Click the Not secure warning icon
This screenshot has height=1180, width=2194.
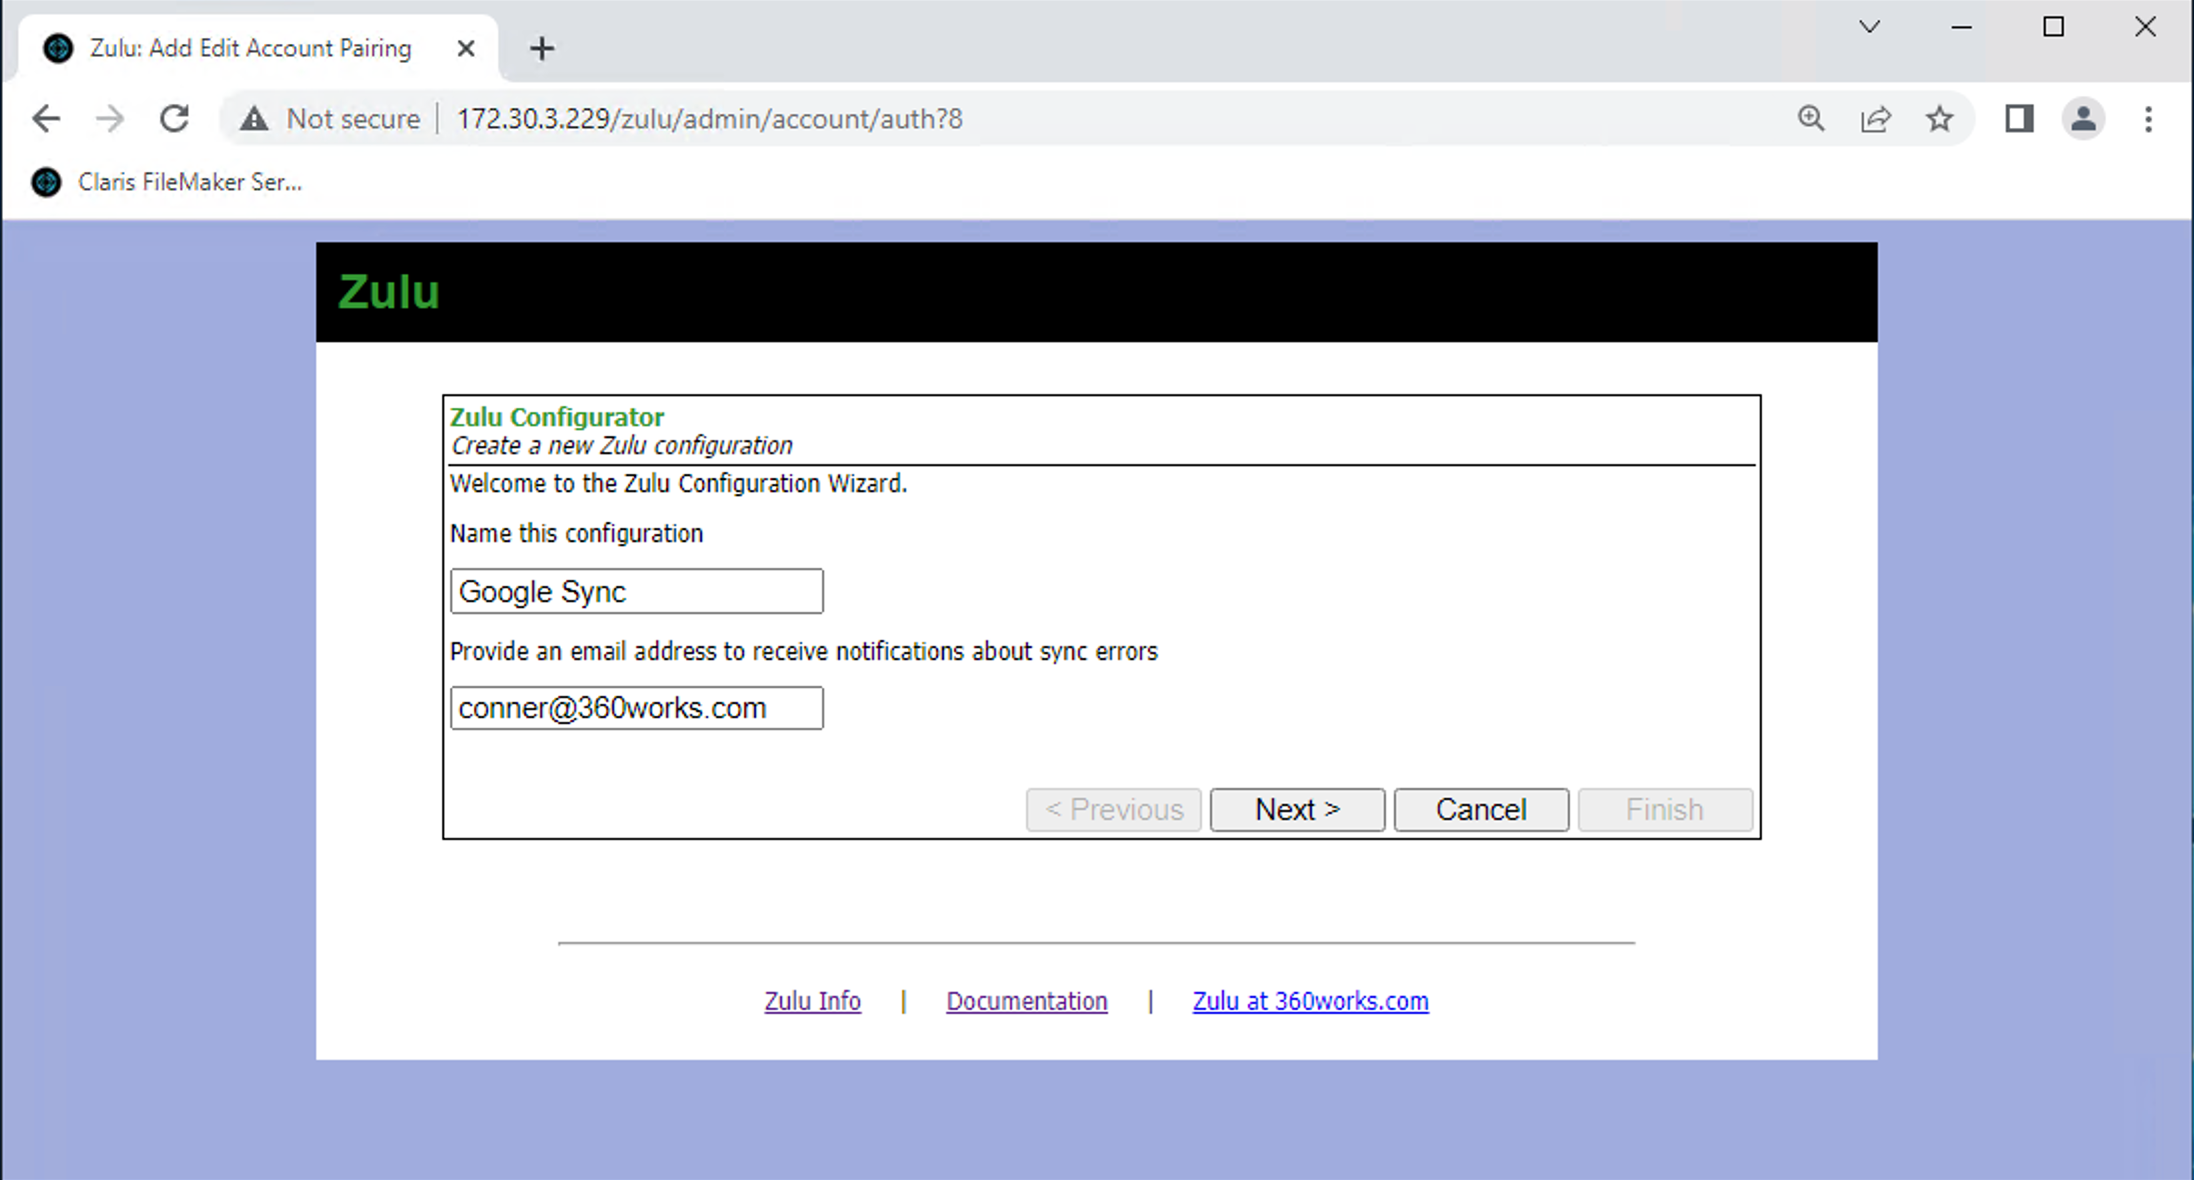click(x=254, y=119)
